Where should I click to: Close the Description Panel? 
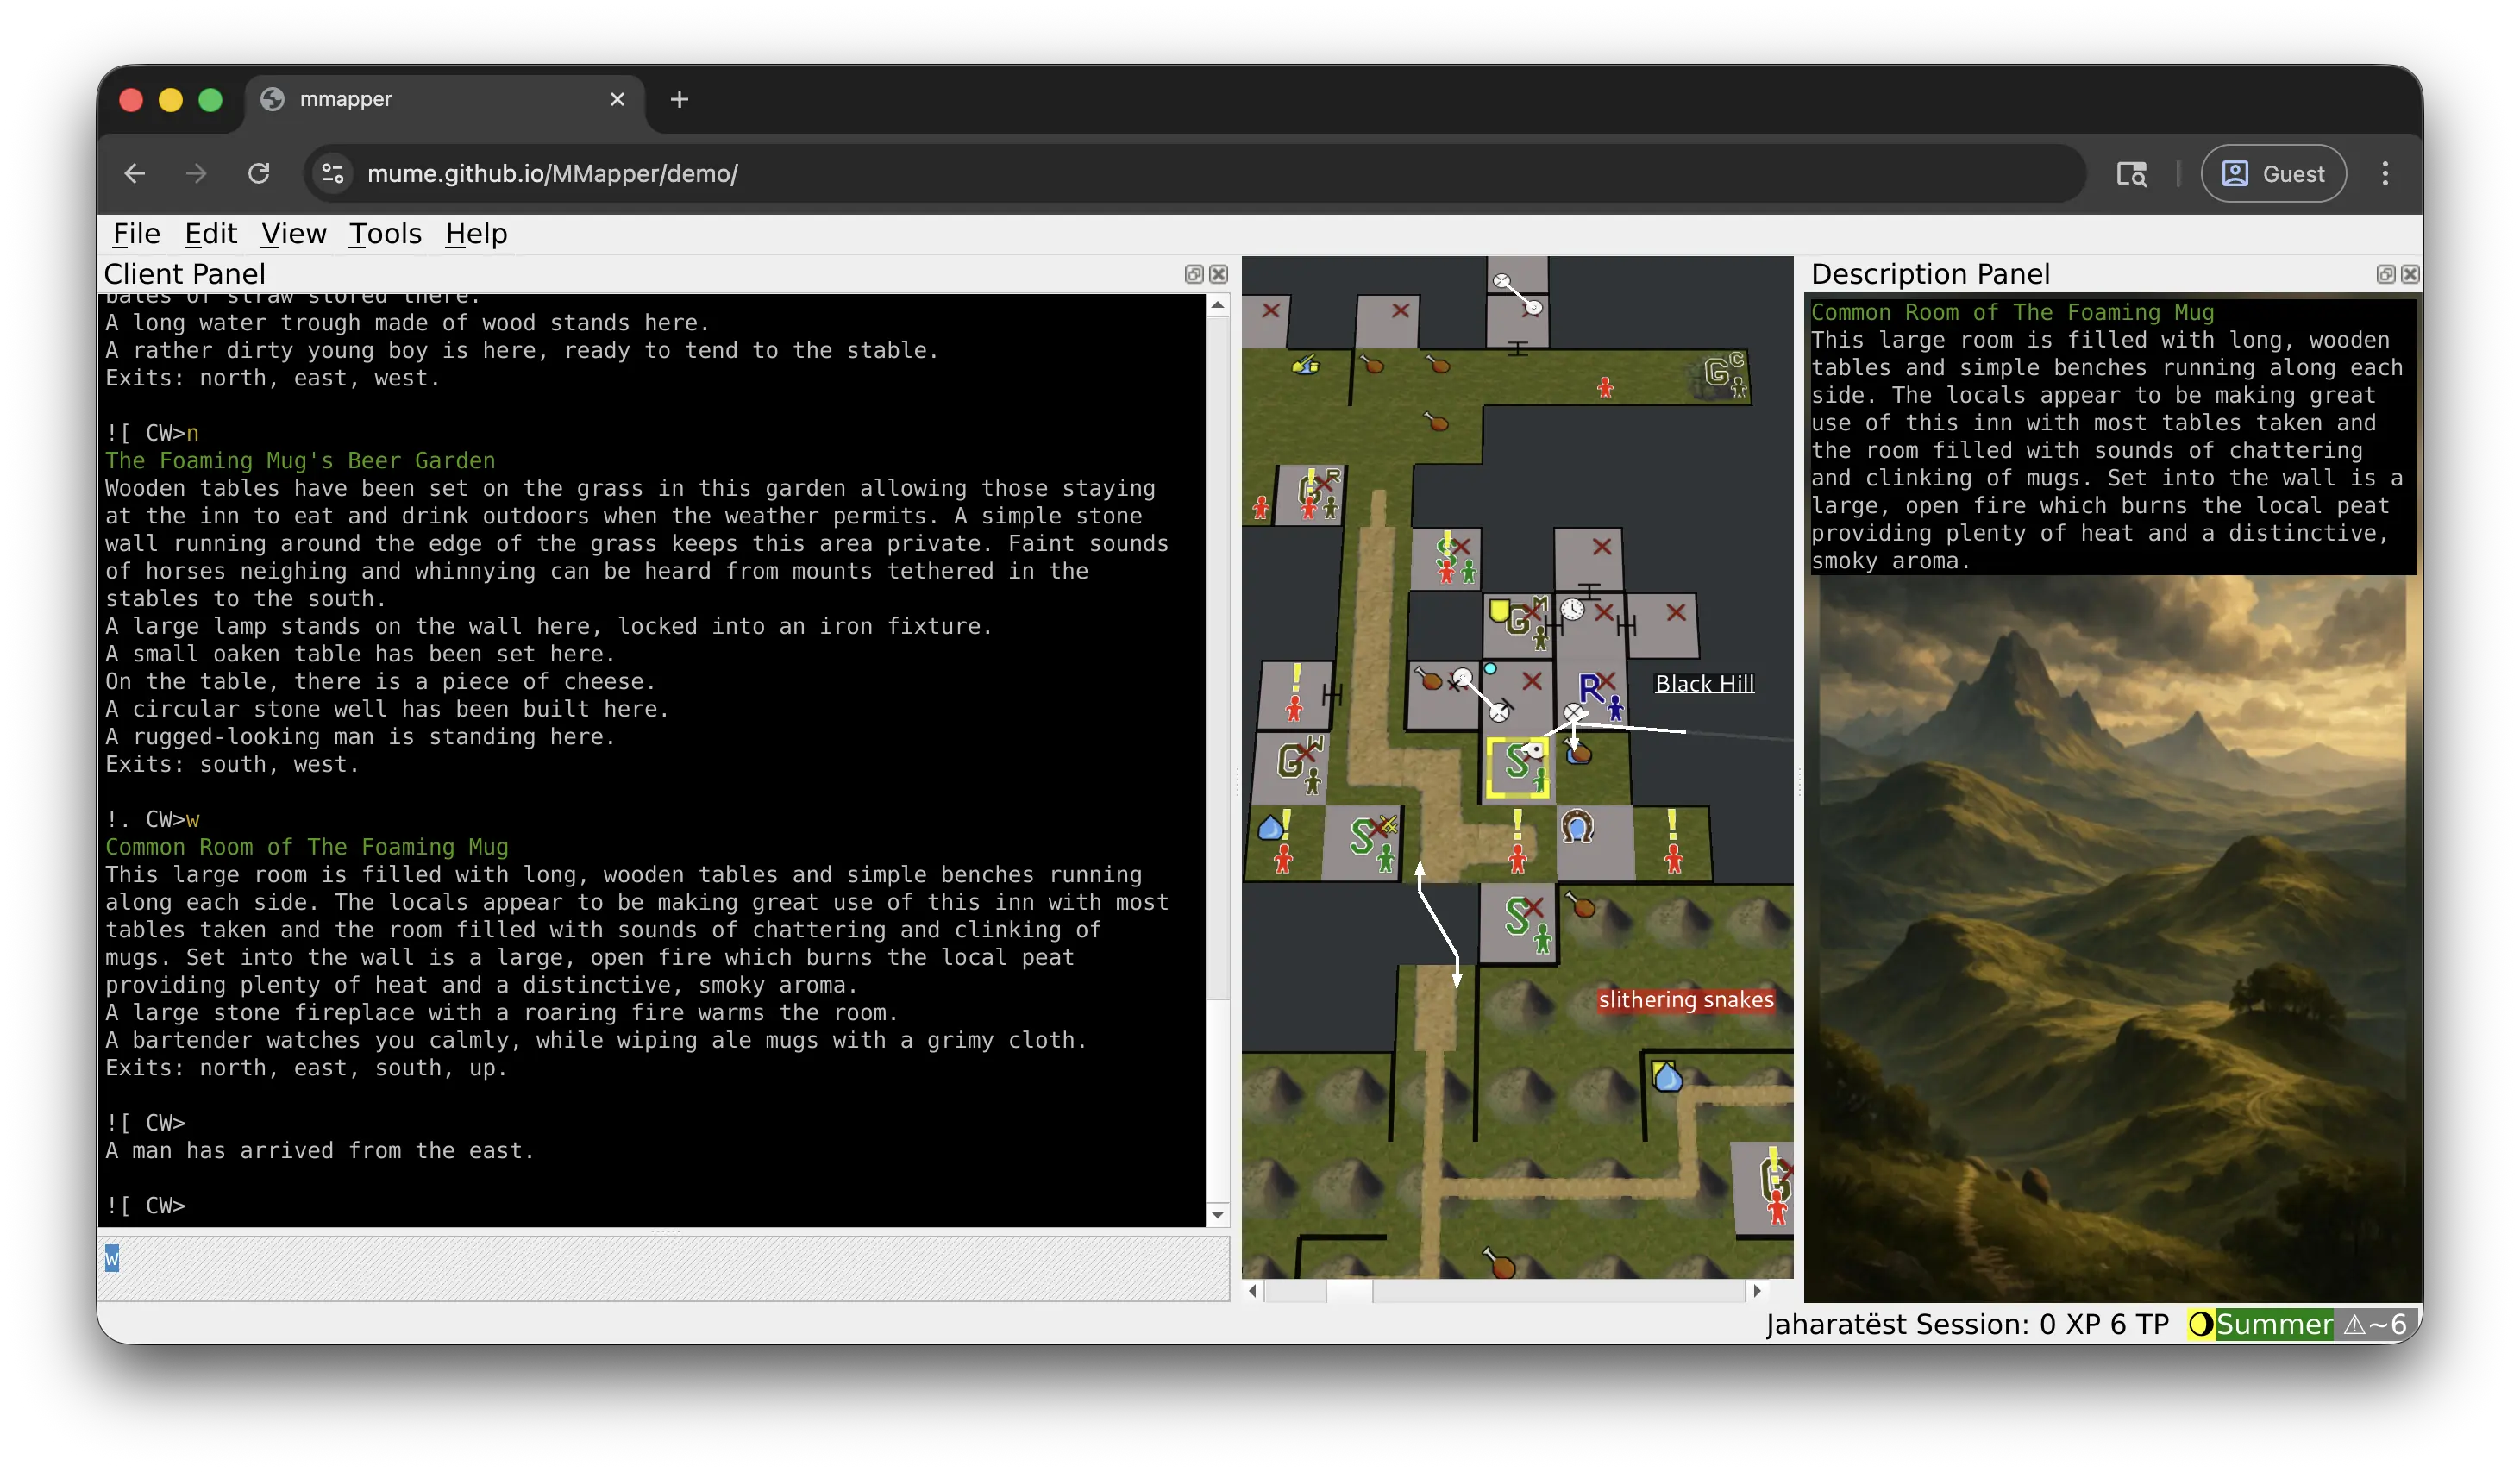coord(2410,274)
